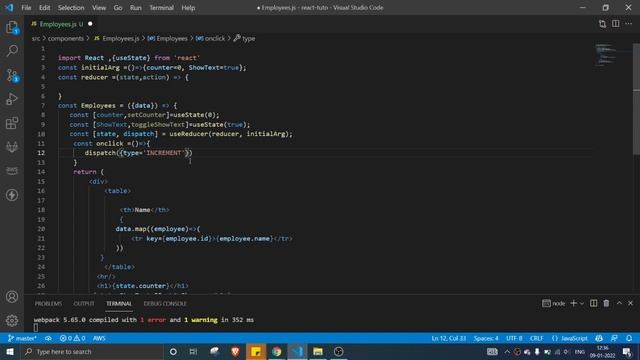Close the terminal panel
This screenshot has height=360, width=640.
click(x=631, y=303)
